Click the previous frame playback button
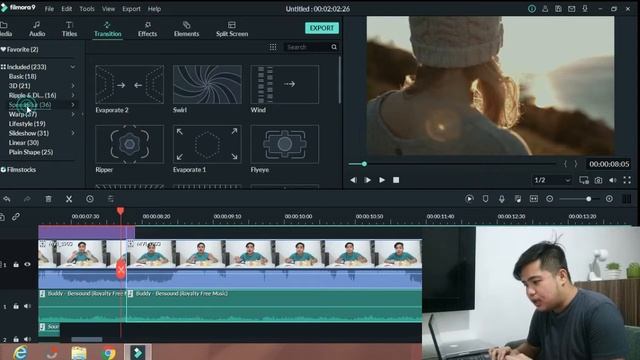This screenshot has height=360, width=640. [353, 180]
